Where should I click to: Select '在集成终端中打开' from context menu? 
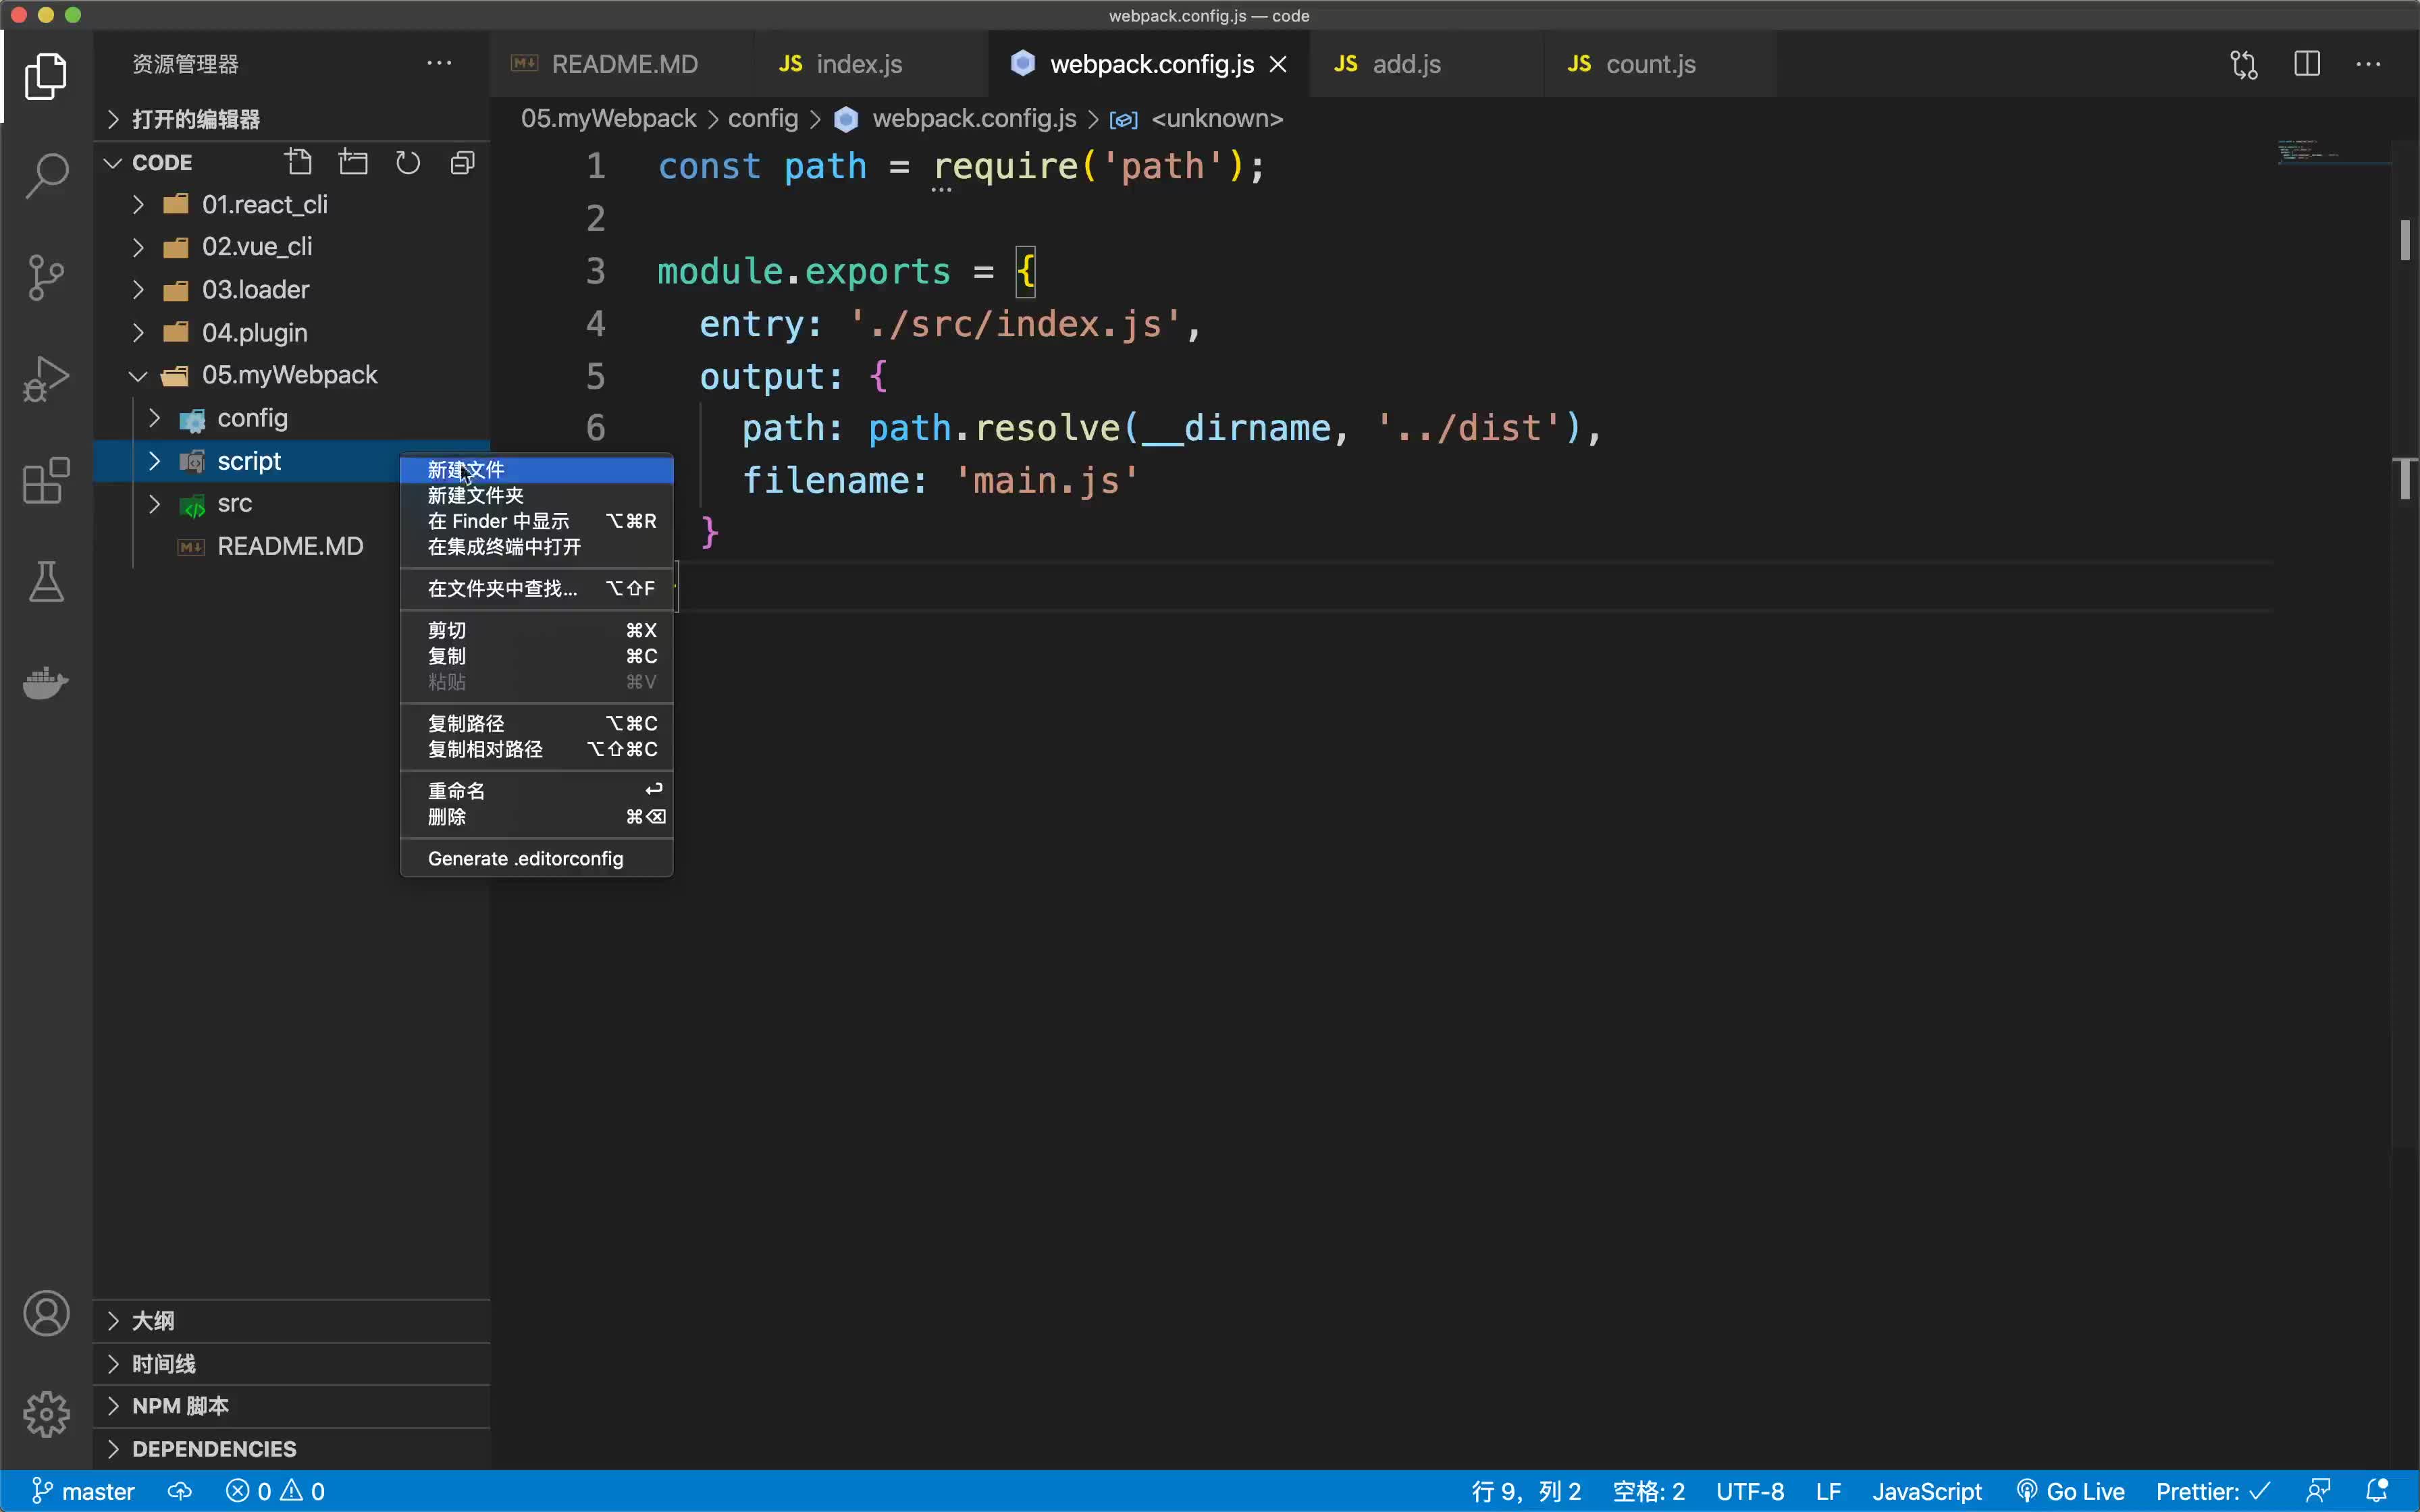pos(504,547)
